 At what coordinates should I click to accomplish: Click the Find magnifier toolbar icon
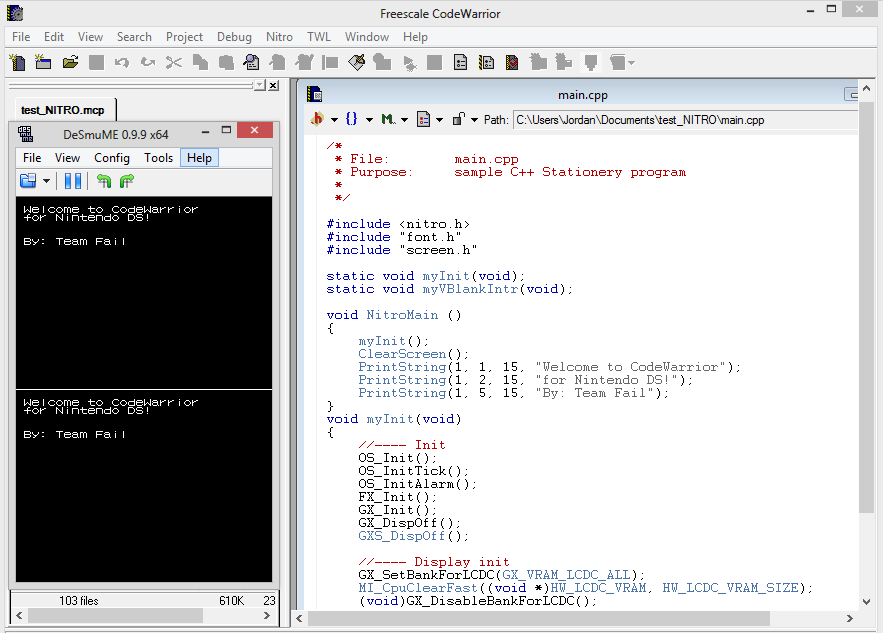tap(251, 62)
